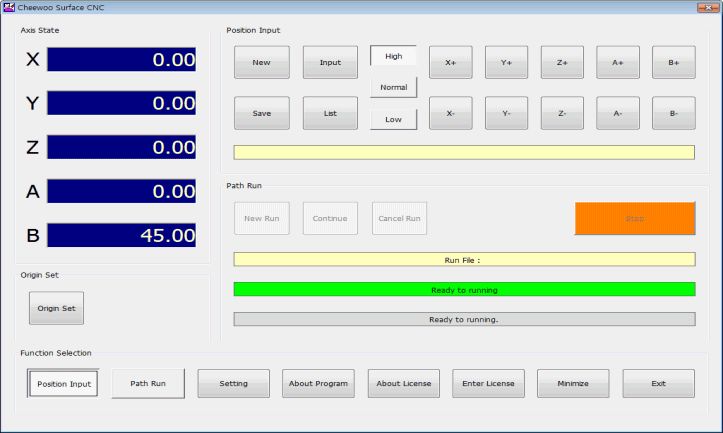Open the Setting dialog
This screenshot has width=723, height=433.
click(x=233, y=383)
